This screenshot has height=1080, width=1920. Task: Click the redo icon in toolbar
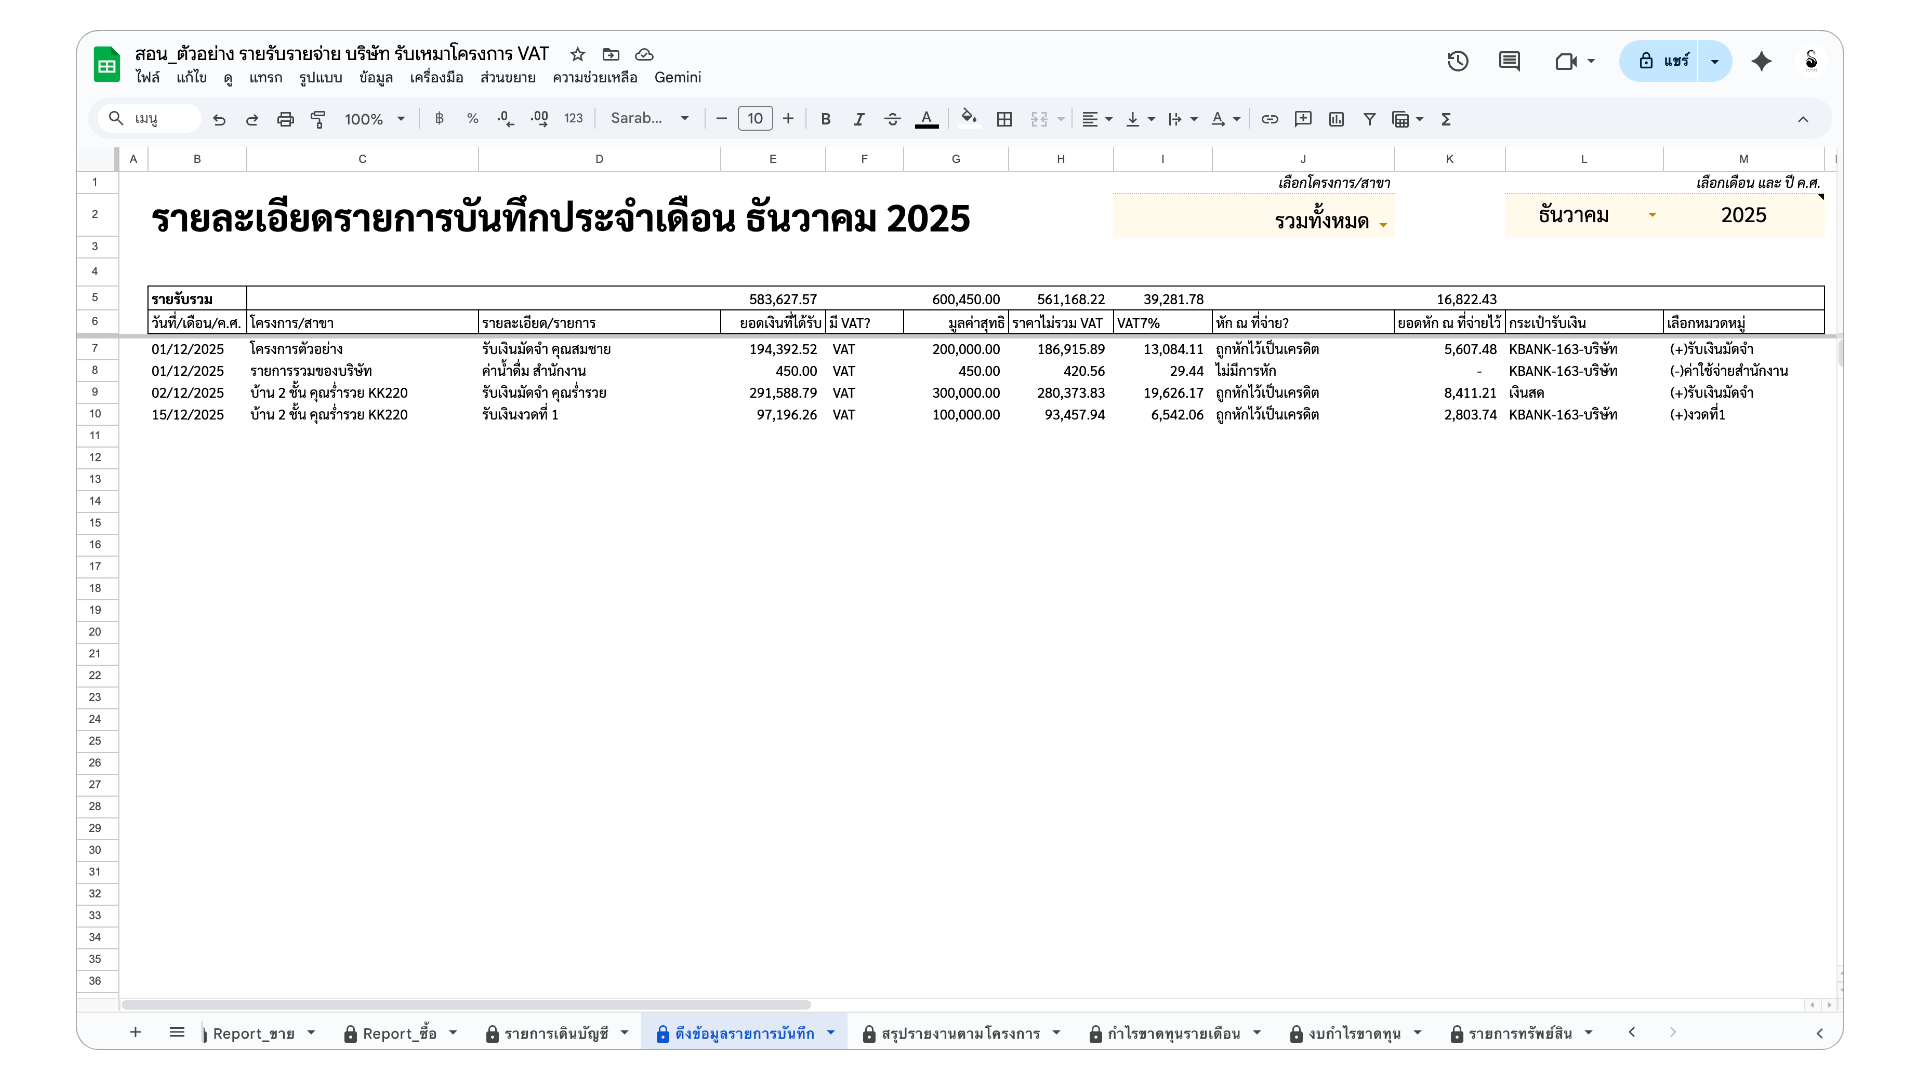252,119
